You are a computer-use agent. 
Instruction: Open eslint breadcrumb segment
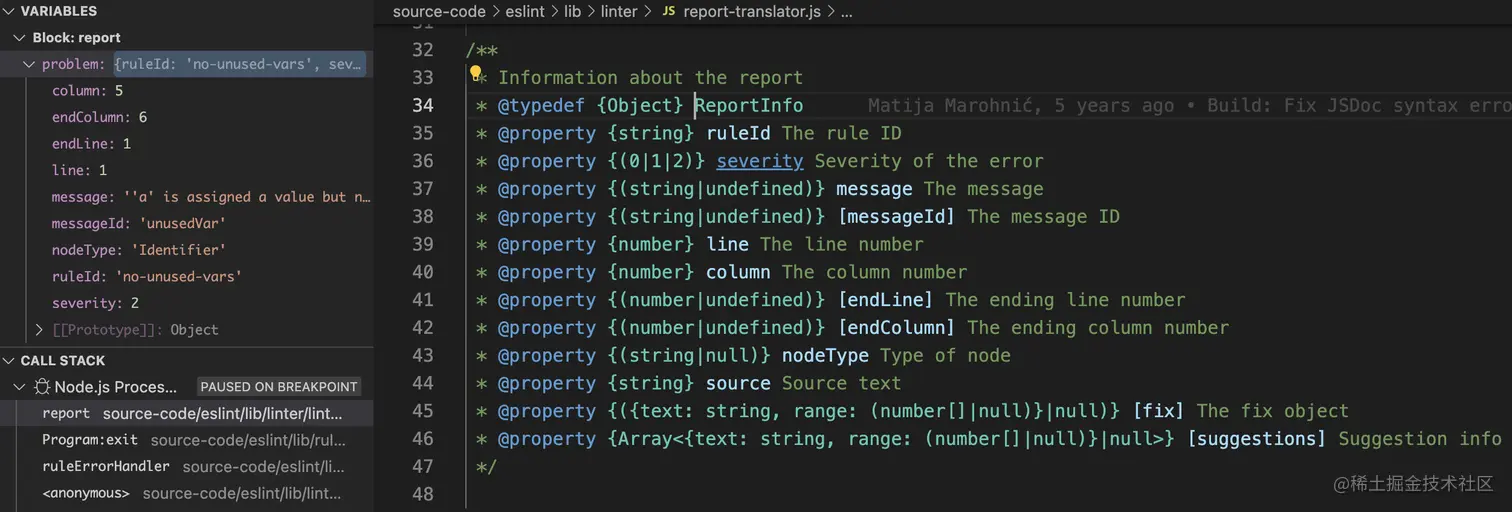[x=527, y=12]
